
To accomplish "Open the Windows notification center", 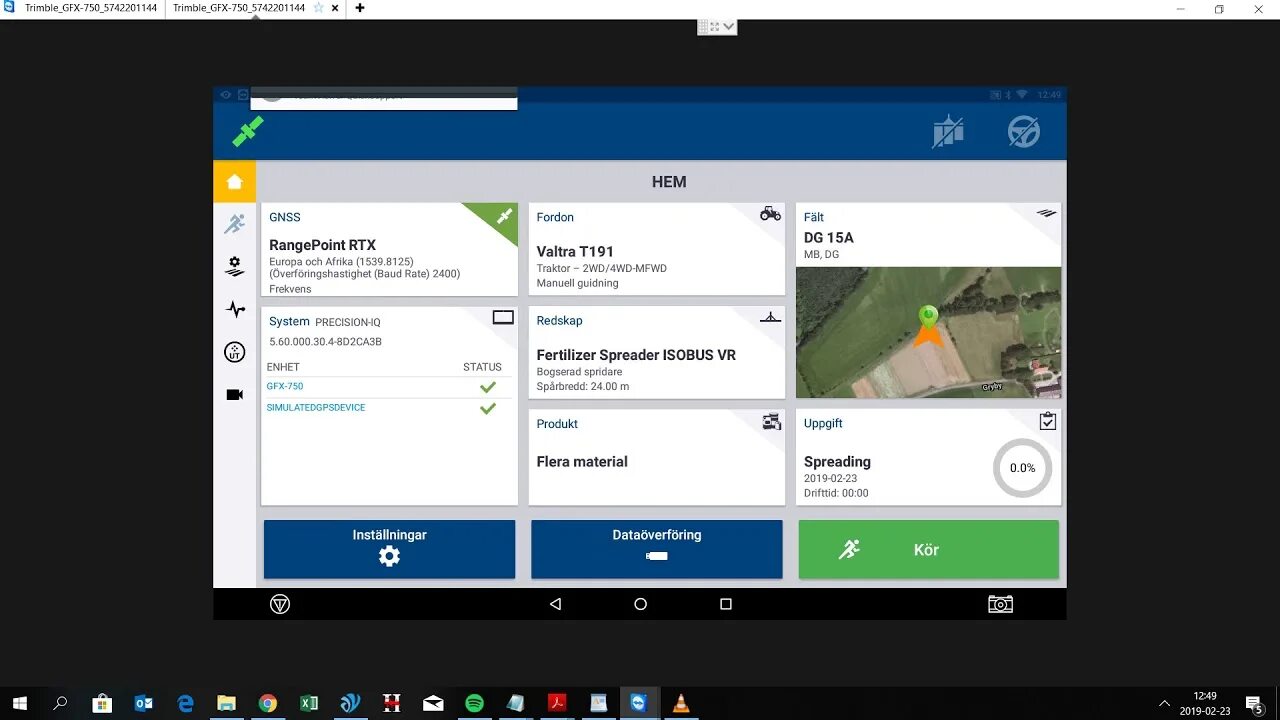I will coord(1254,703).
